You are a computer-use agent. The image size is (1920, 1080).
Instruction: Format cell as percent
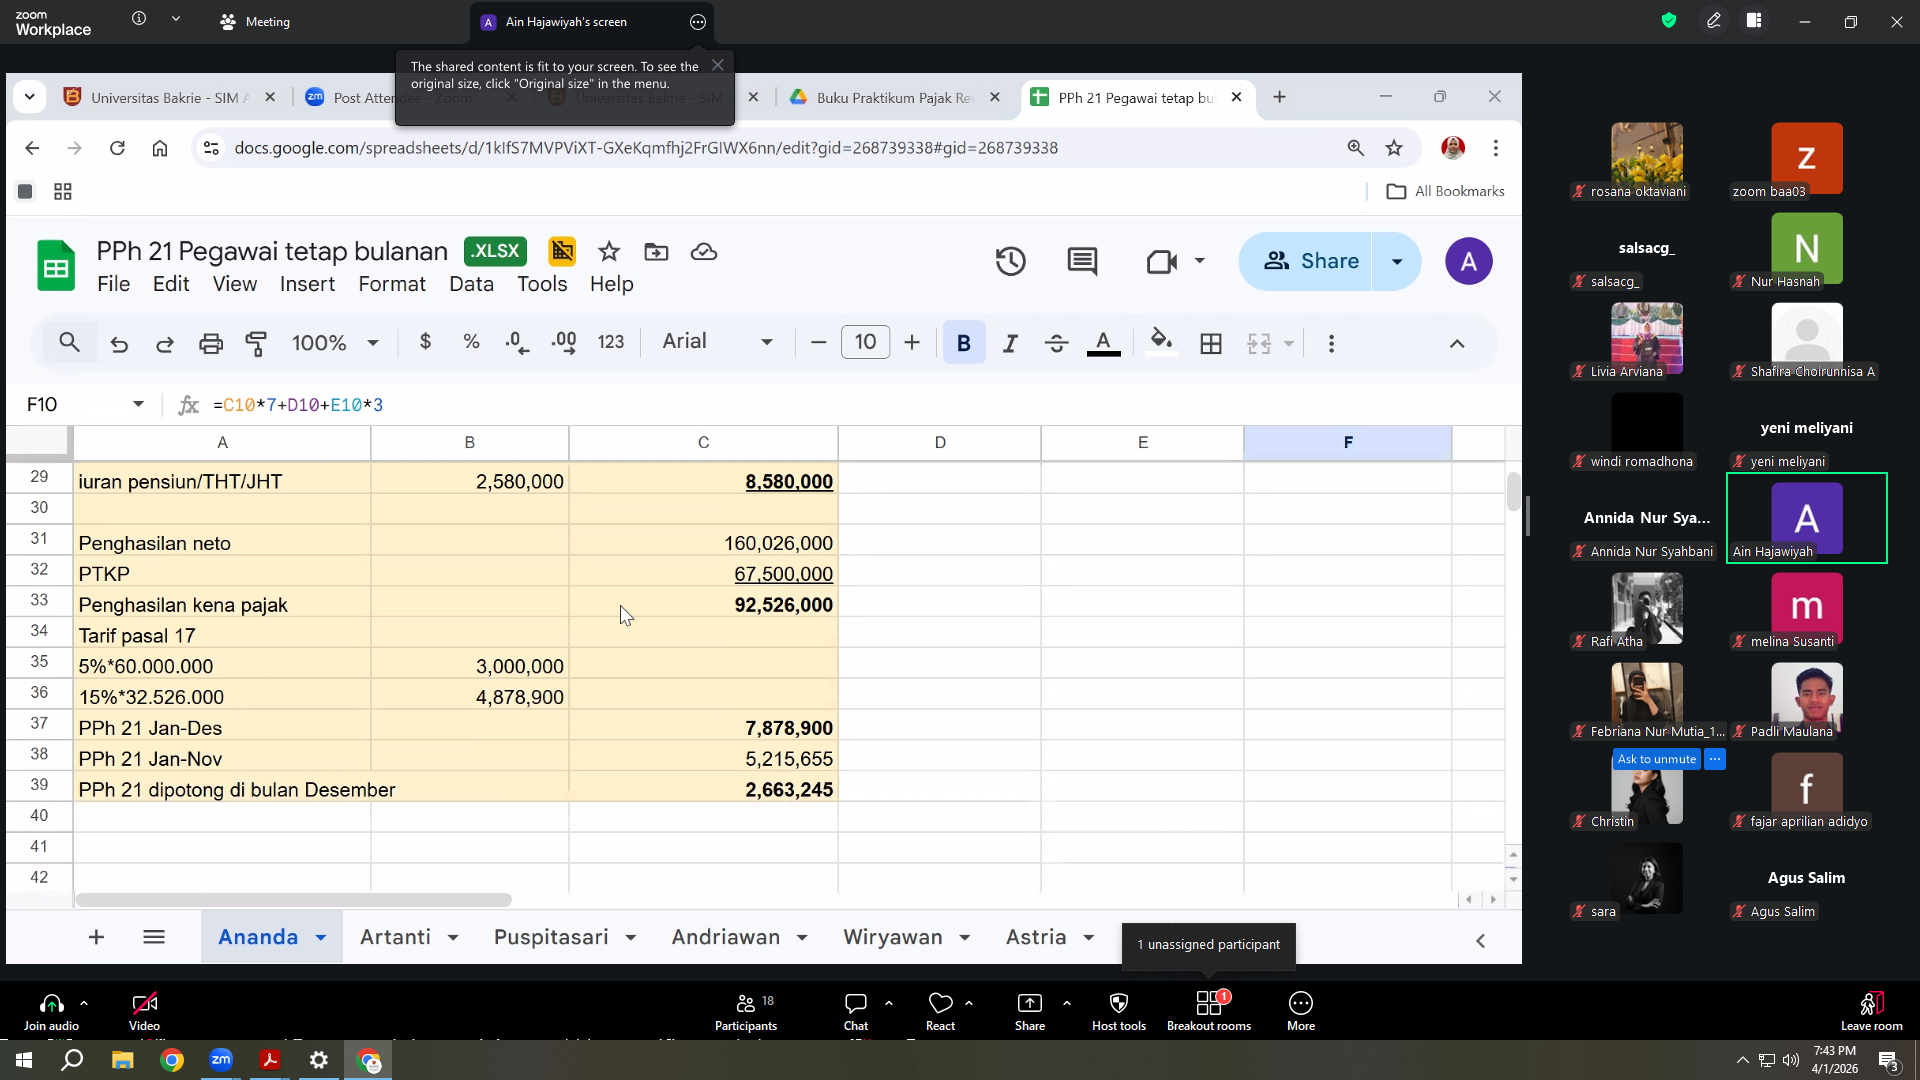pos(472,342)
